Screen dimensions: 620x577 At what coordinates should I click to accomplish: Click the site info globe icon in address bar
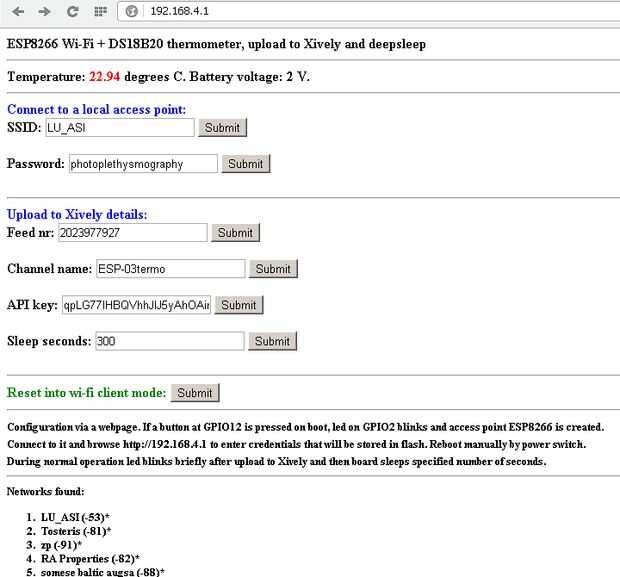tap(131, 11)
